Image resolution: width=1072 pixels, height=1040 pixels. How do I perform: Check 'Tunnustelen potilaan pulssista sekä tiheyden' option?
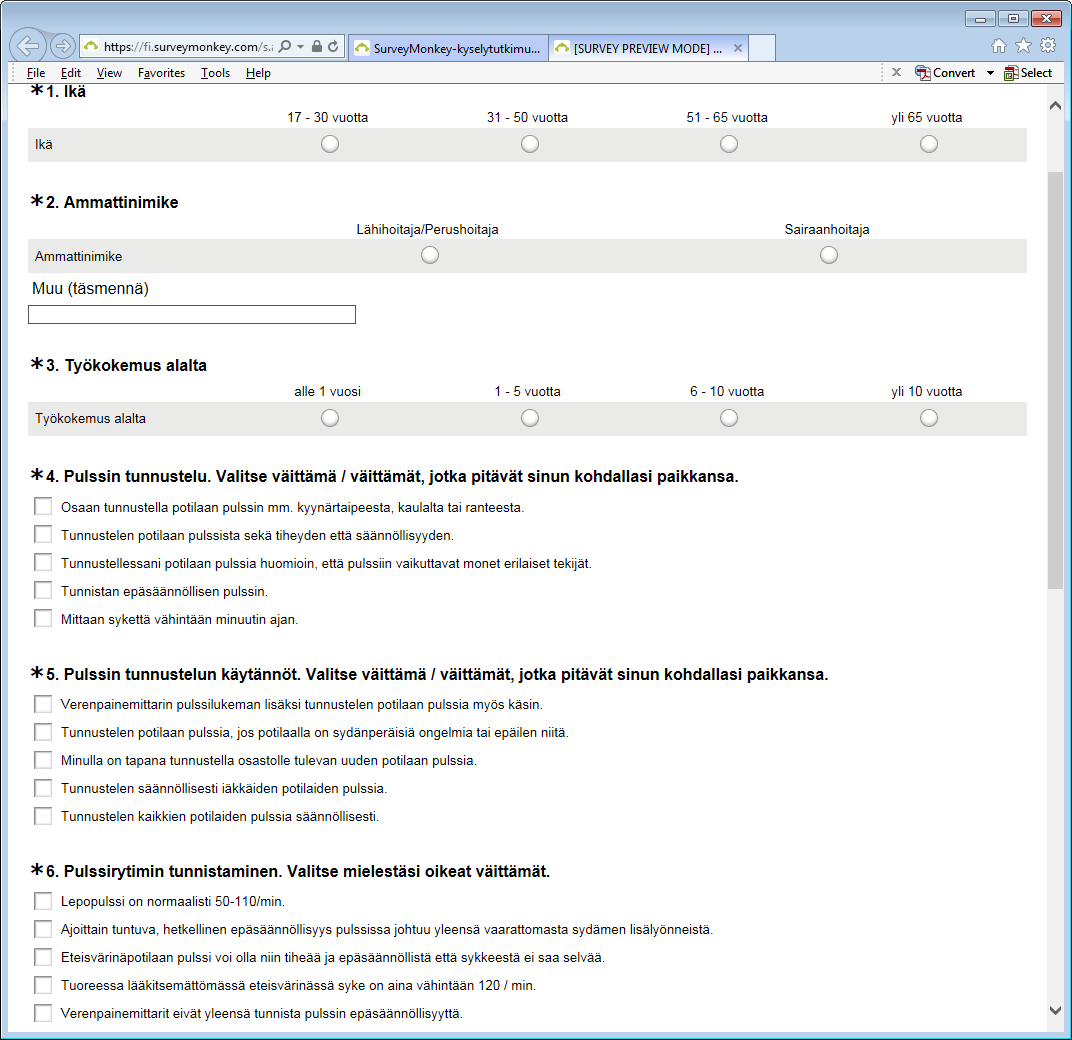point(43,535)
